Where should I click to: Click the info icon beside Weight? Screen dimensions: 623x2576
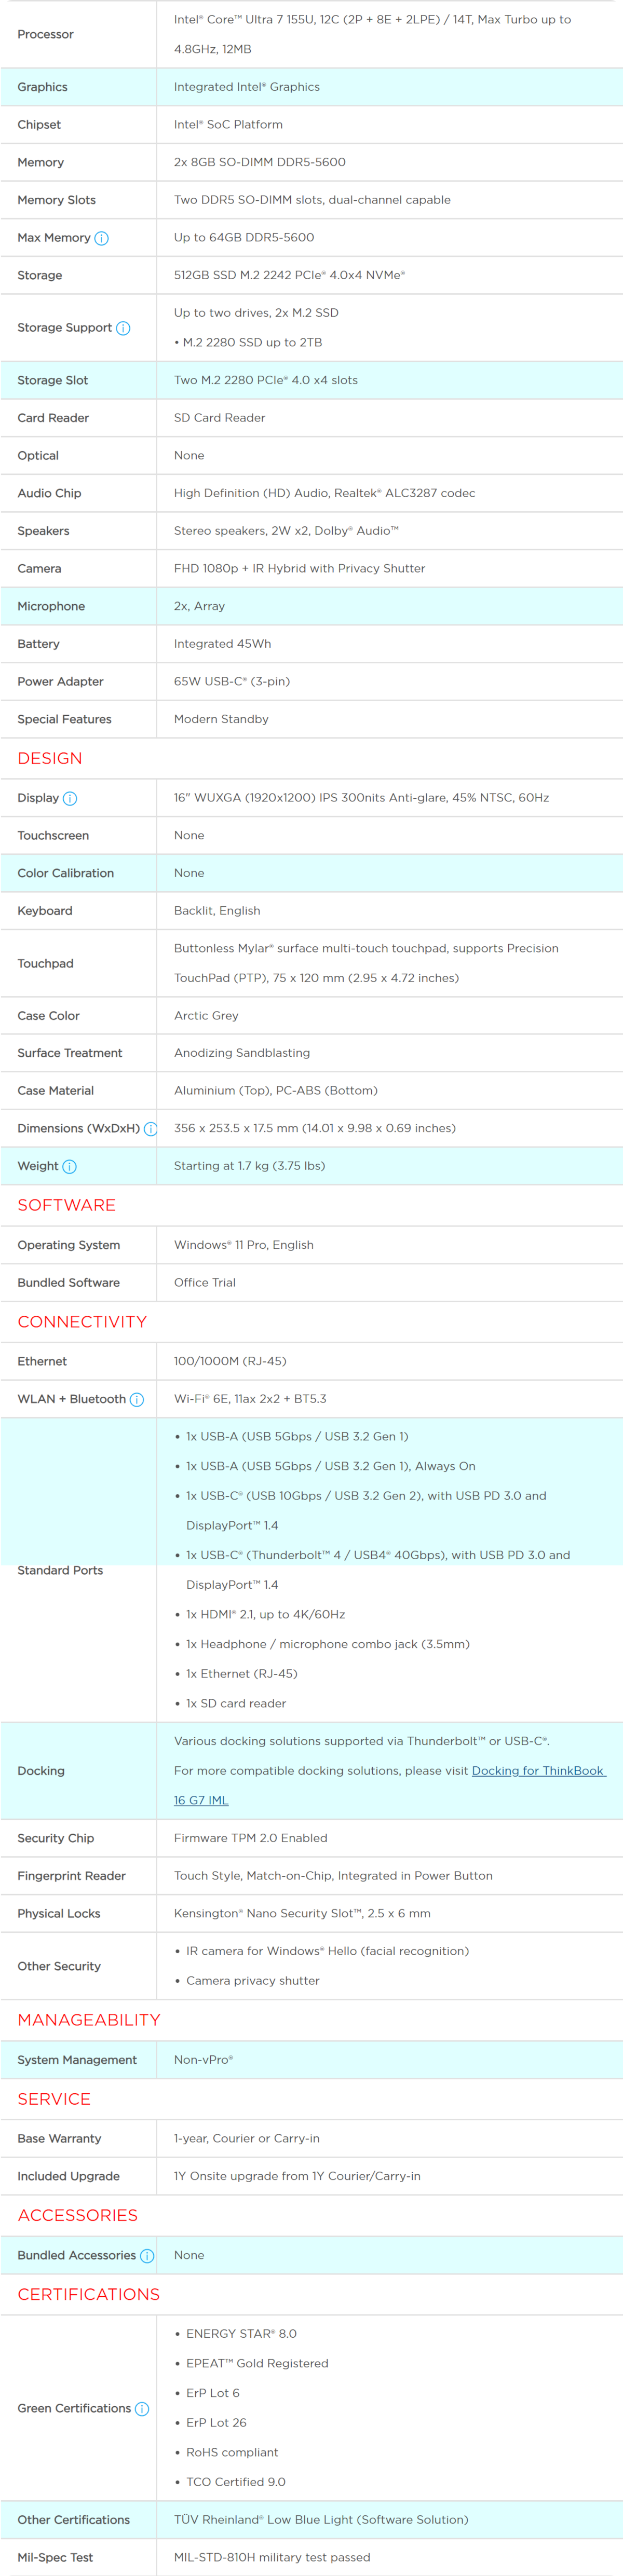(x=69, y=1166)
